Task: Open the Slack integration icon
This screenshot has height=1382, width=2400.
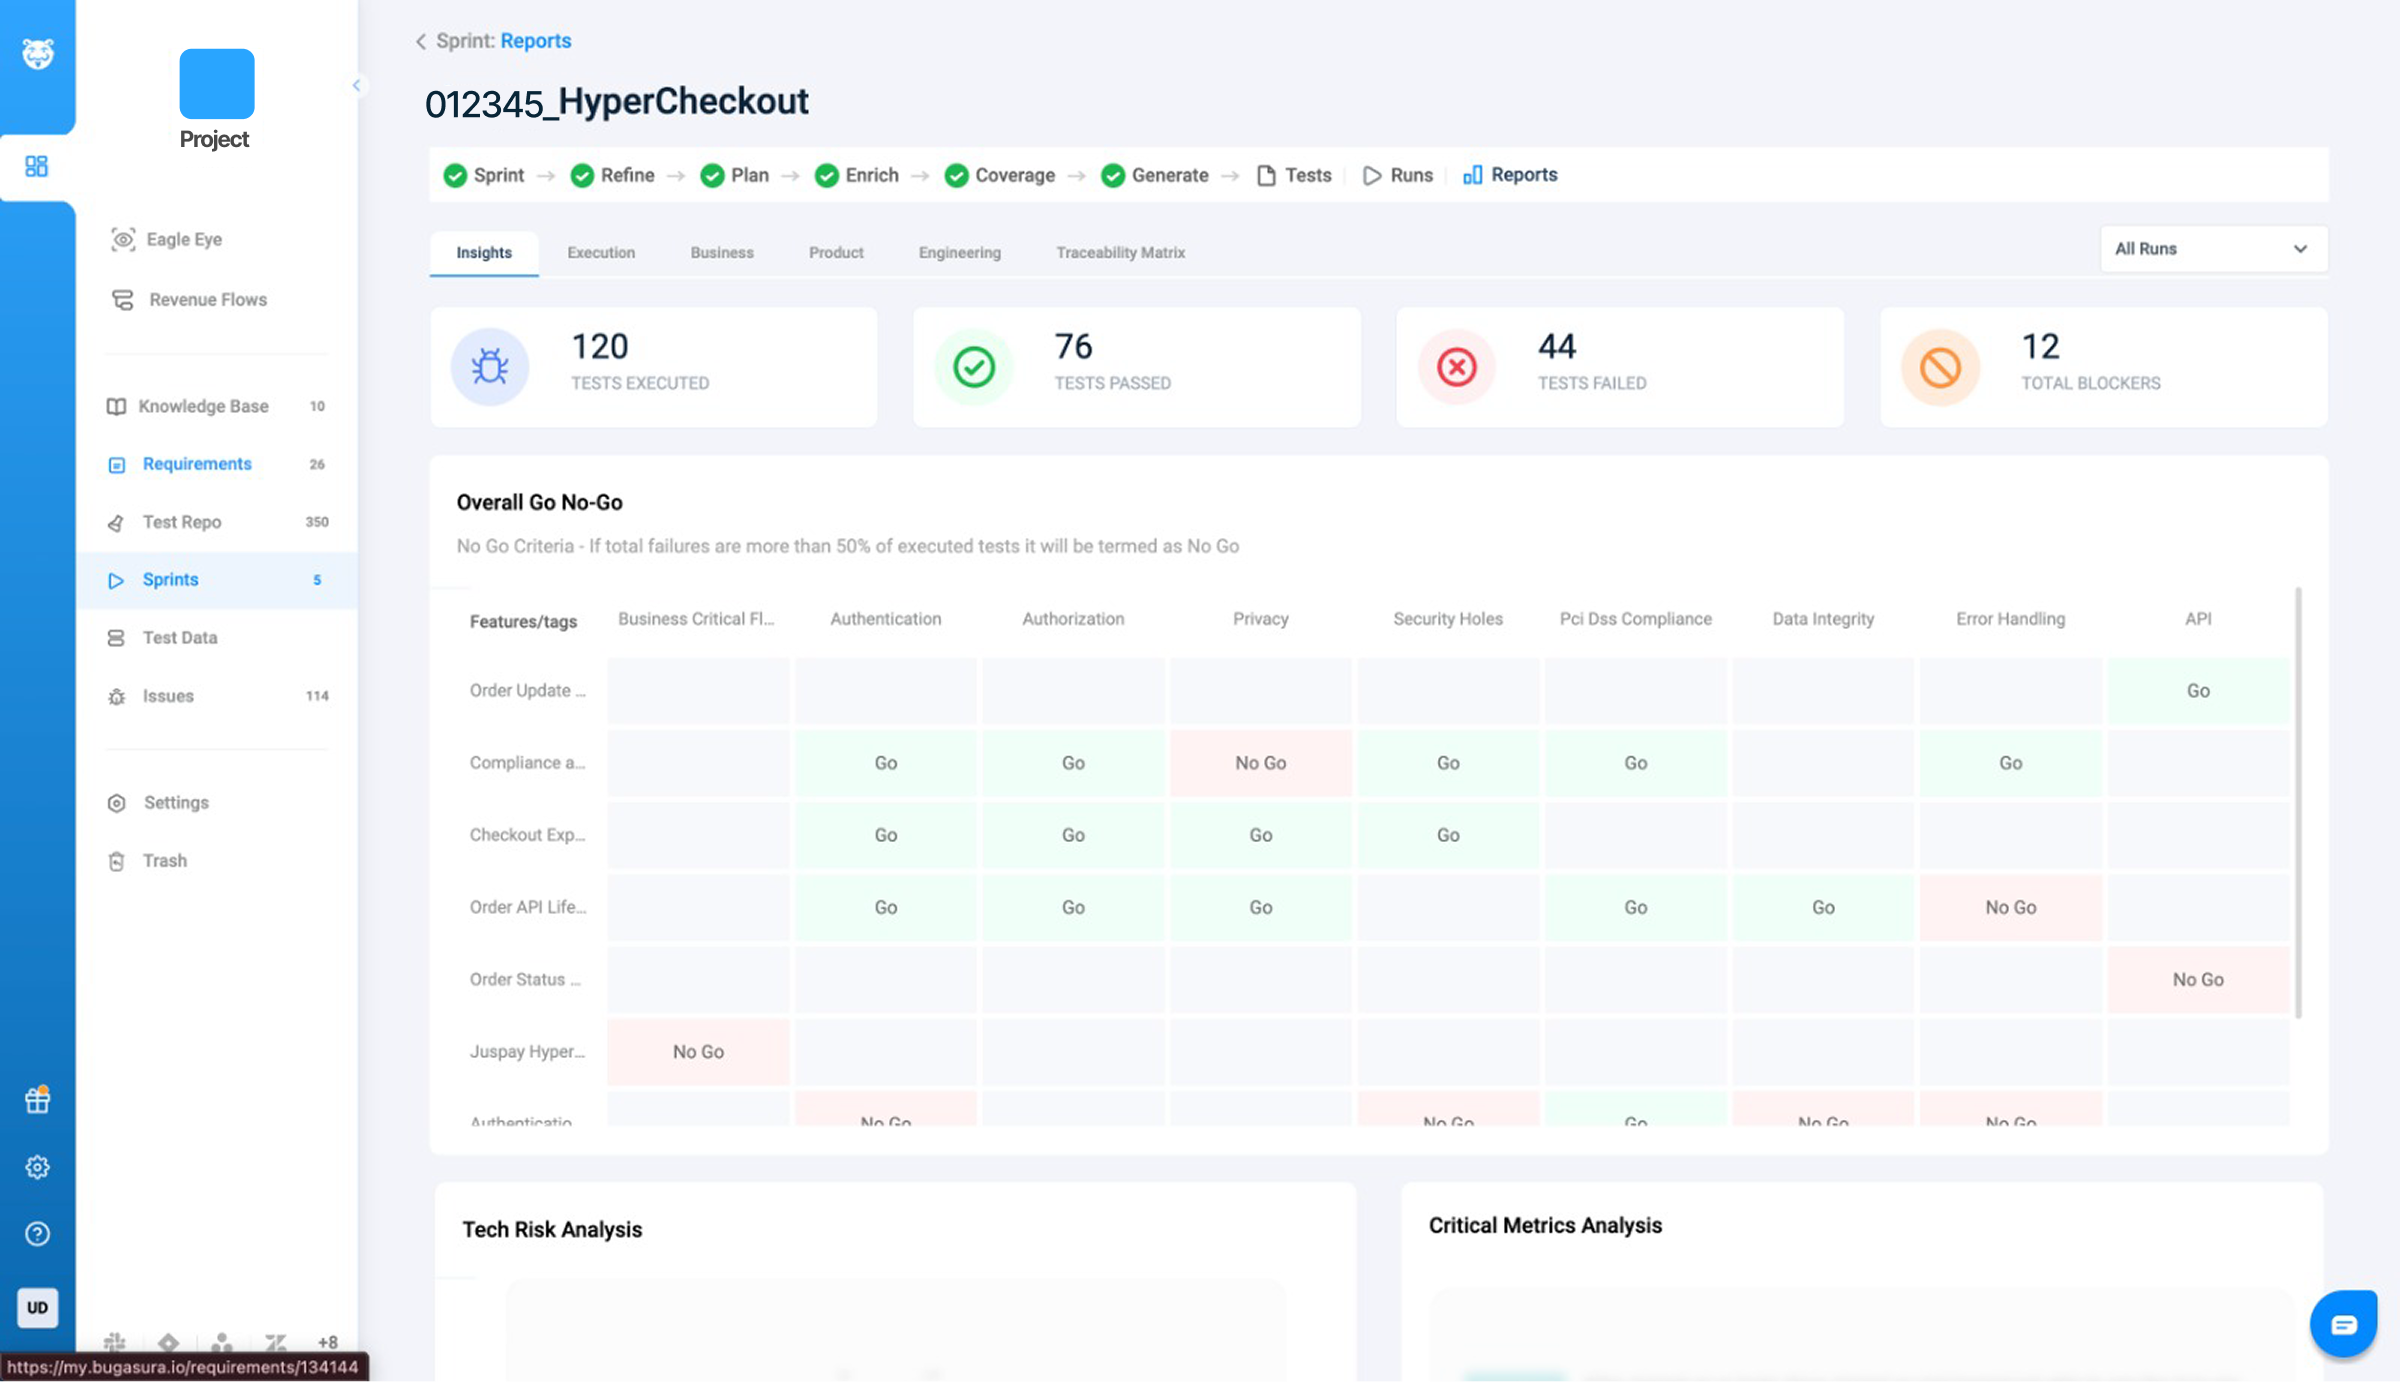Action: (x=115, y=1342)
